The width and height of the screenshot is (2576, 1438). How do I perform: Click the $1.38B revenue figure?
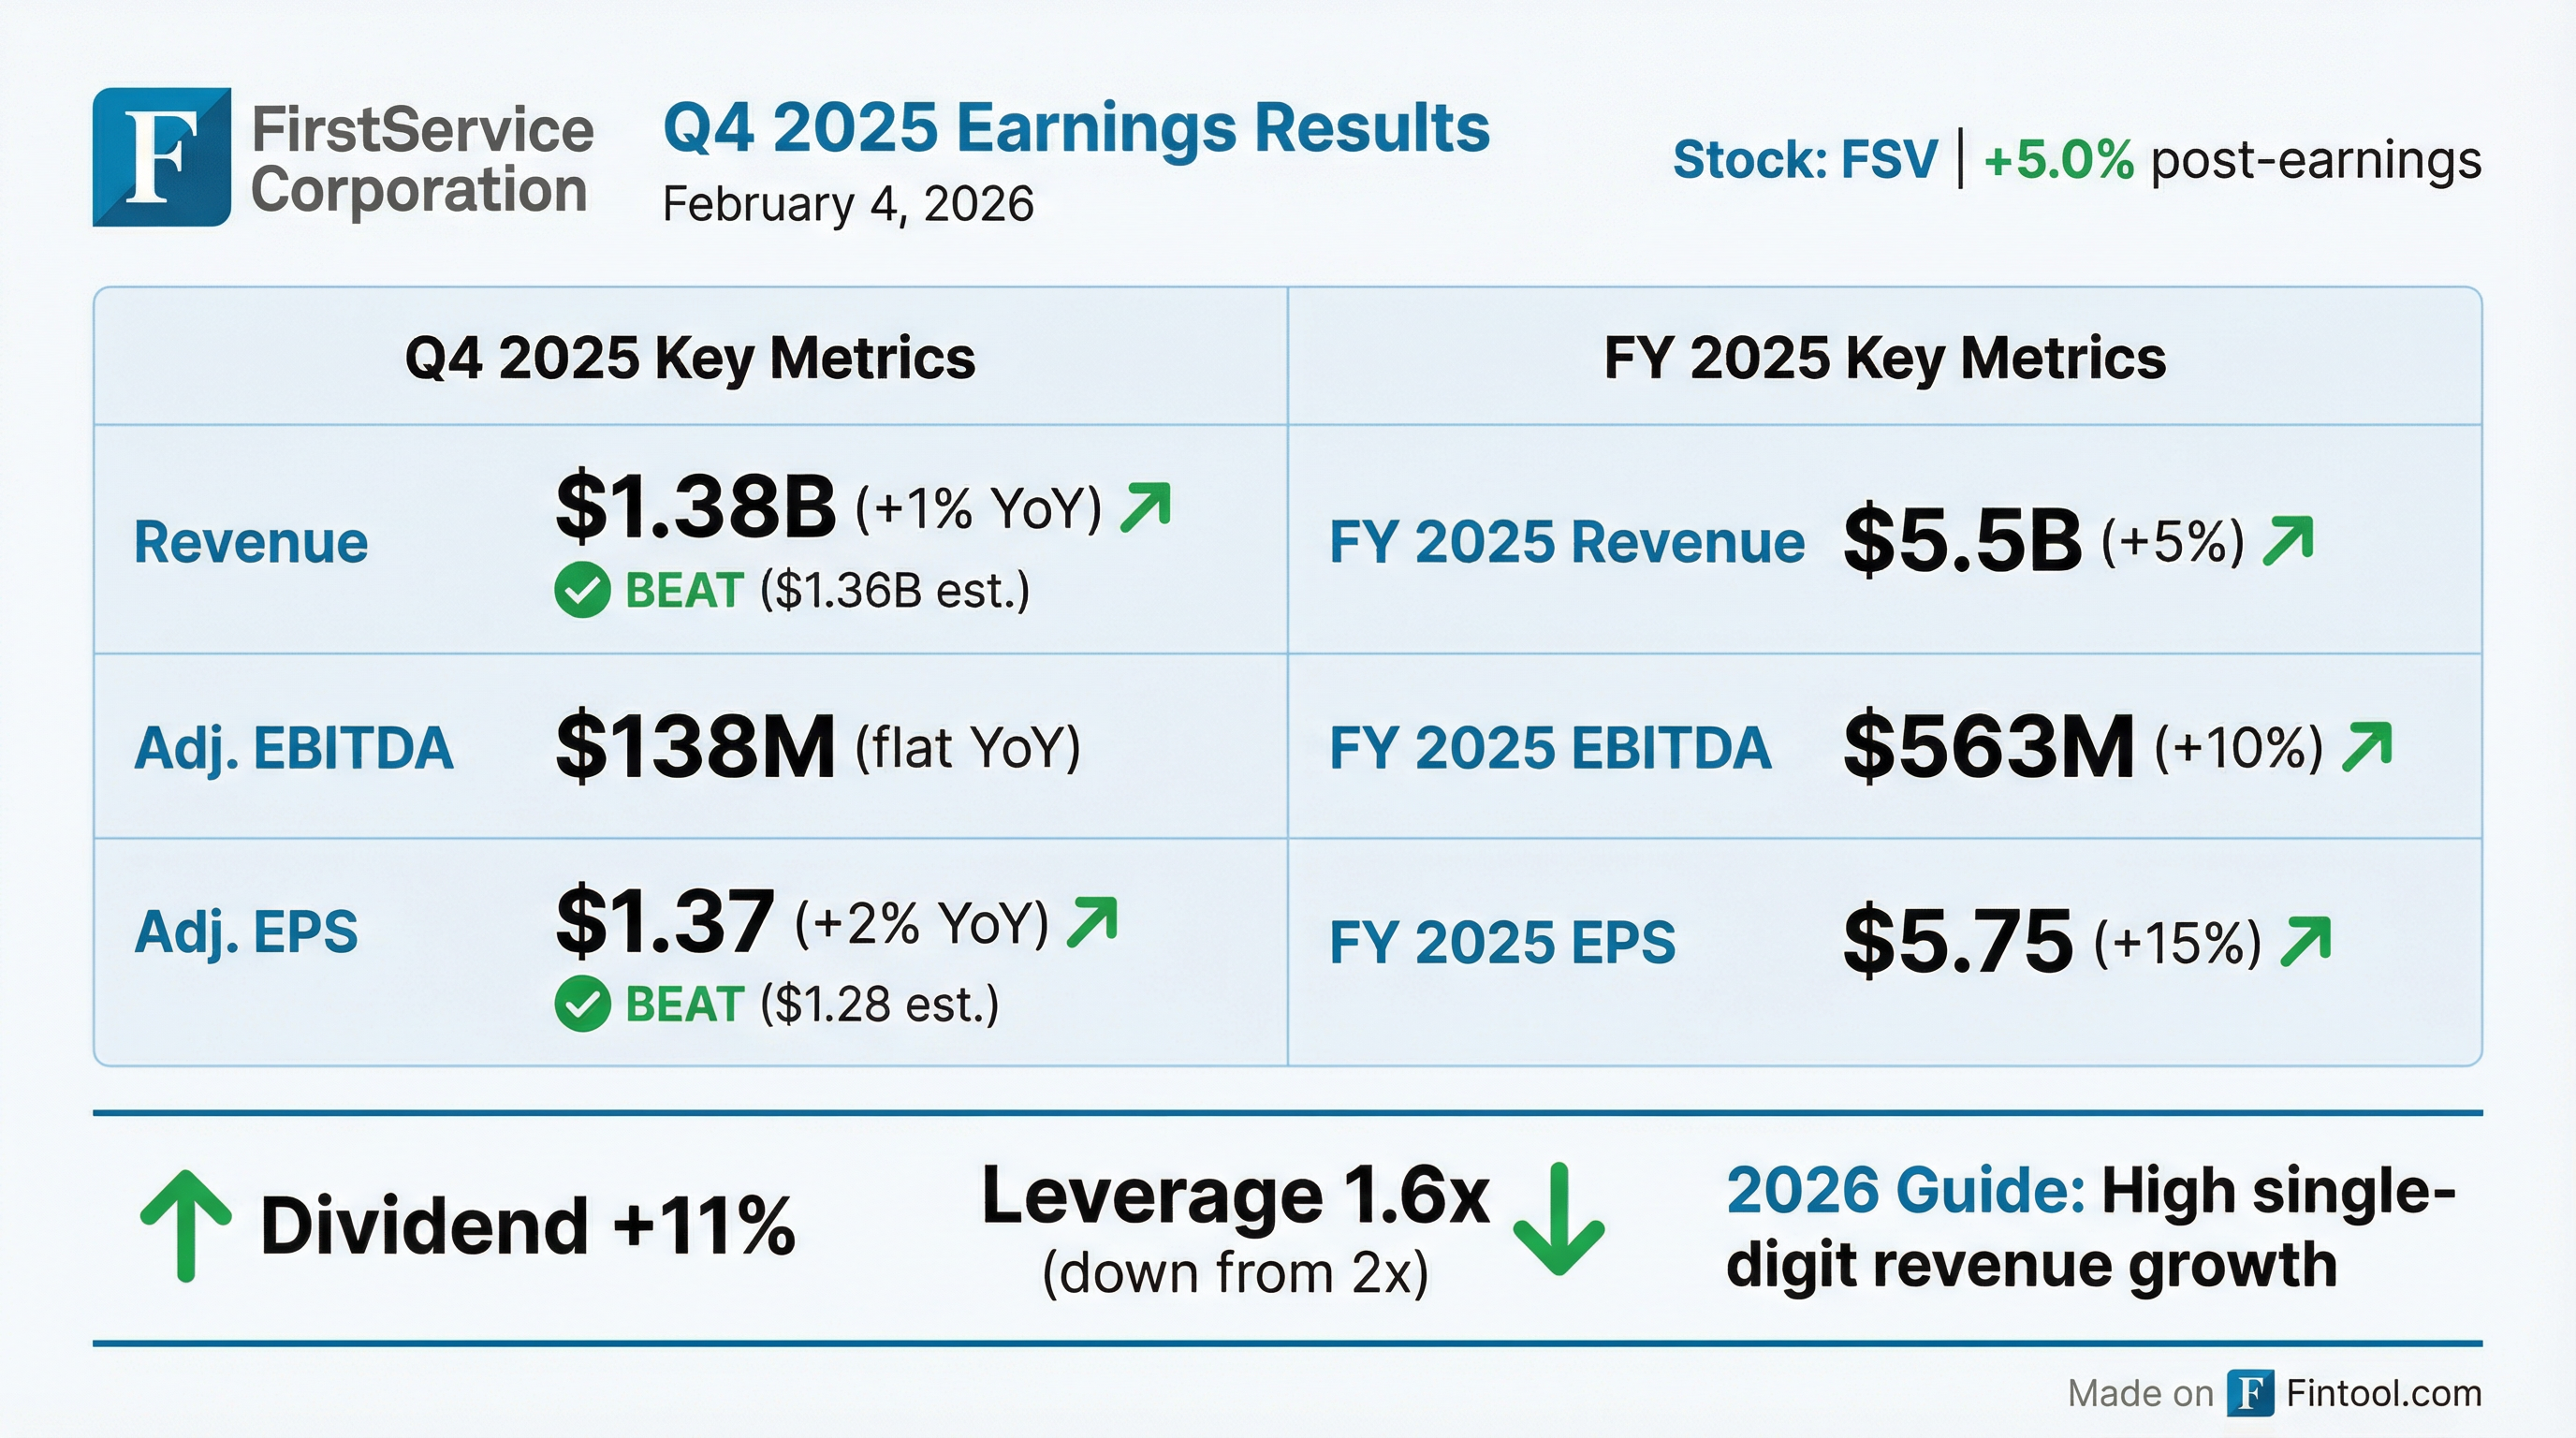click(x=695, y=506)
